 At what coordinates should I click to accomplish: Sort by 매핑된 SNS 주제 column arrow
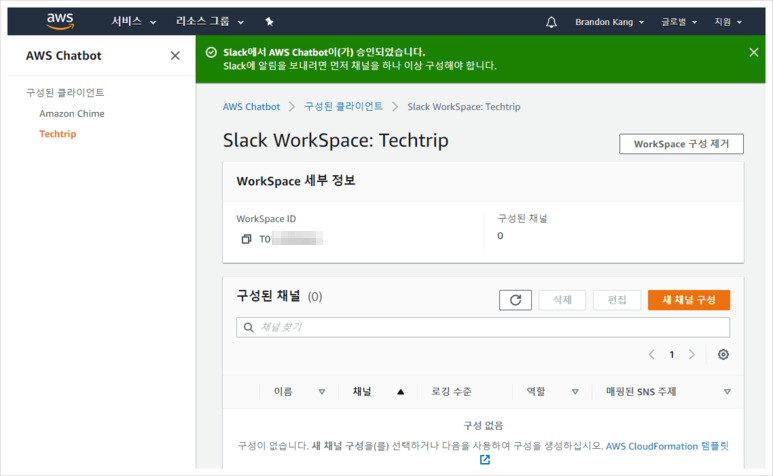tap(727, 392)
